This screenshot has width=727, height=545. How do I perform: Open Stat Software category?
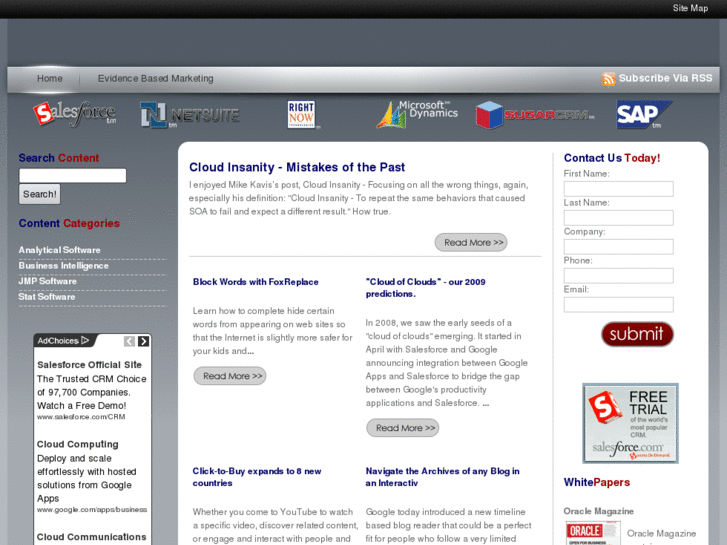click(x=46, y=297)
